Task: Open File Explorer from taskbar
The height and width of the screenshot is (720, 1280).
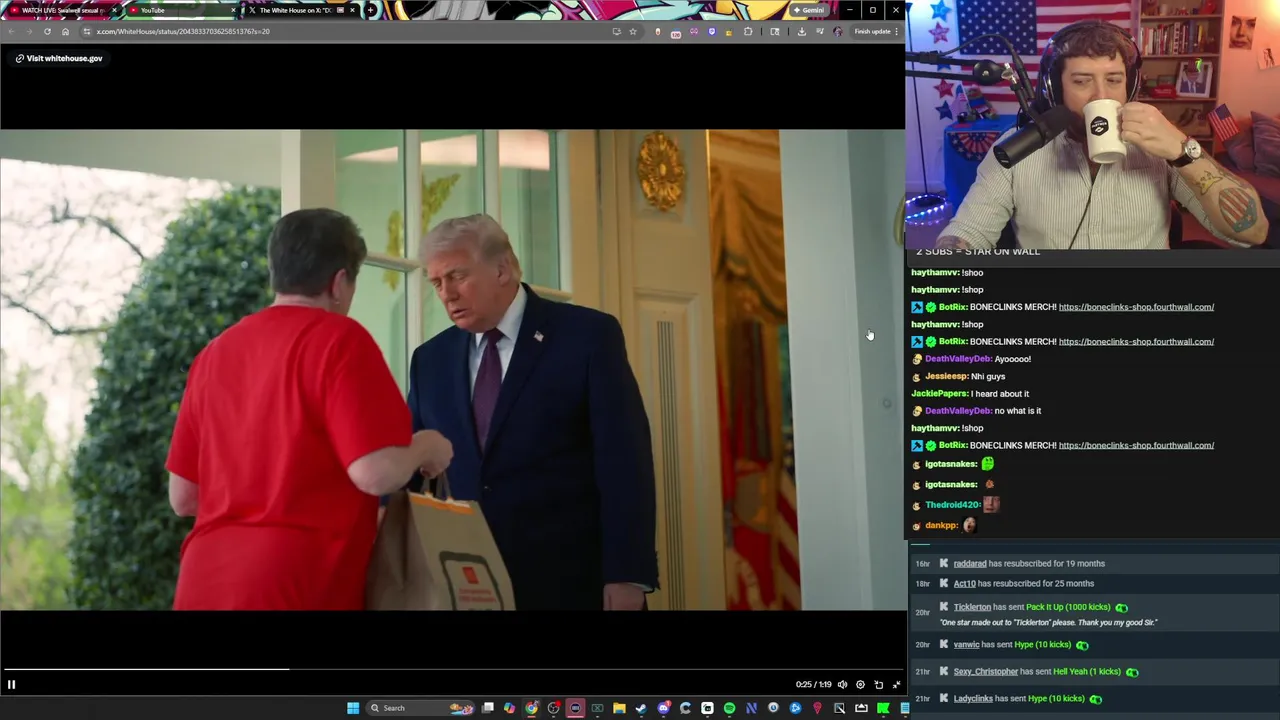Action: tap(619, 708)
